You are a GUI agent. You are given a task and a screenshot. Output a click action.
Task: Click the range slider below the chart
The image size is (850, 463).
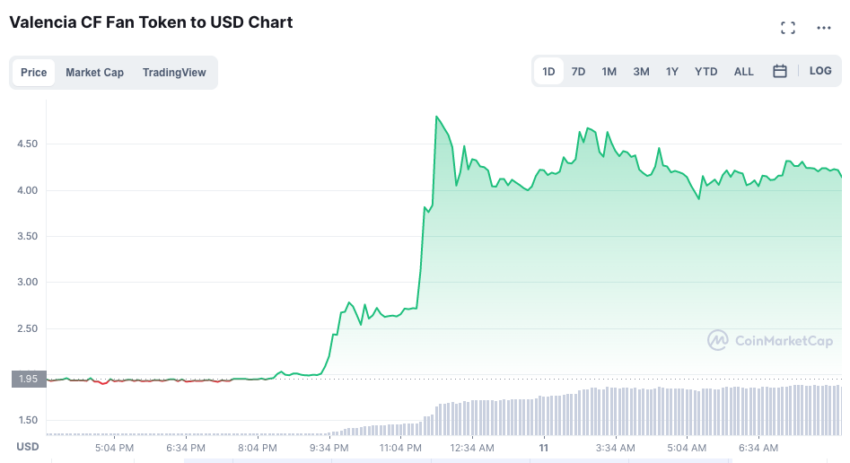[x=458, y=461]
